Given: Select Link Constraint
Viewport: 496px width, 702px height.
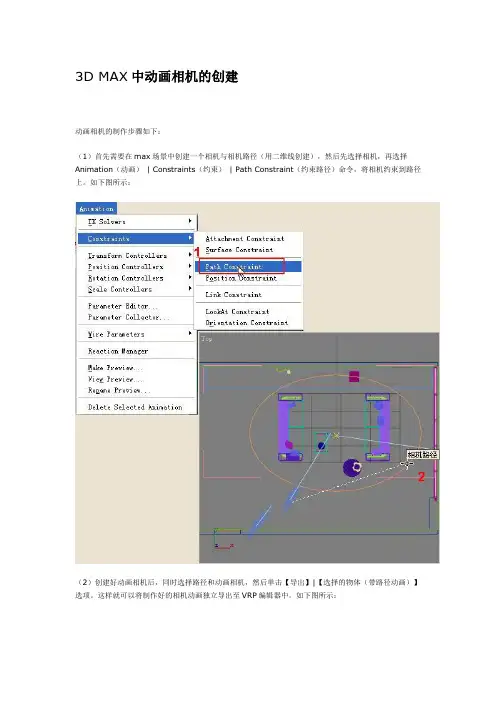Looking at the screenshot, I should pyautogui.click(x=249, y=295).
